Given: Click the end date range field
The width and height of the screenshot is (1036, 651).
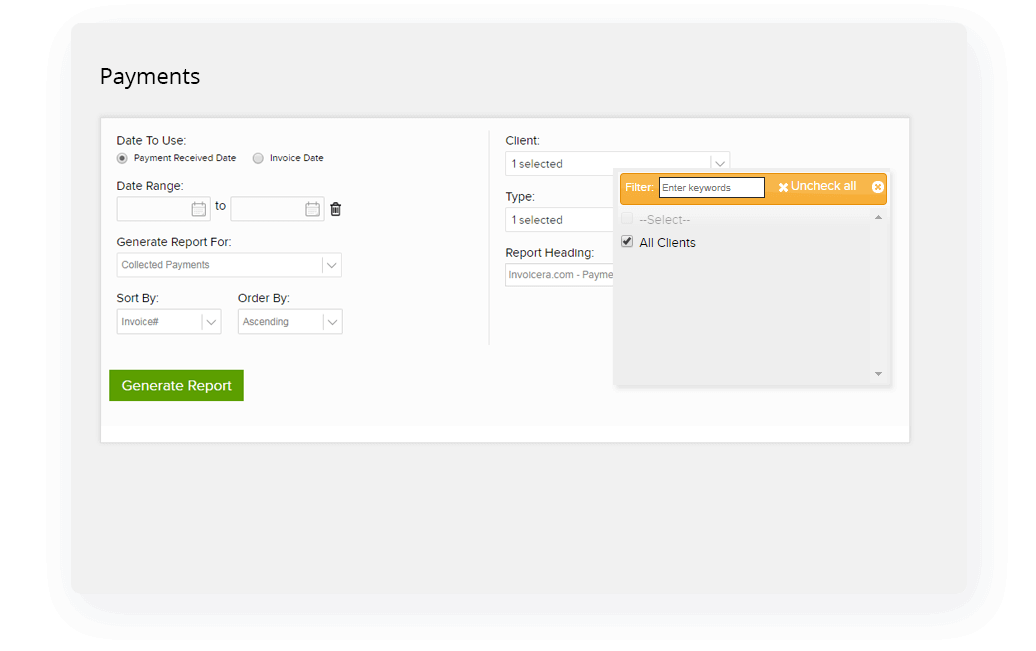Looking at the screenshot, I should click(x=278, y=209).
